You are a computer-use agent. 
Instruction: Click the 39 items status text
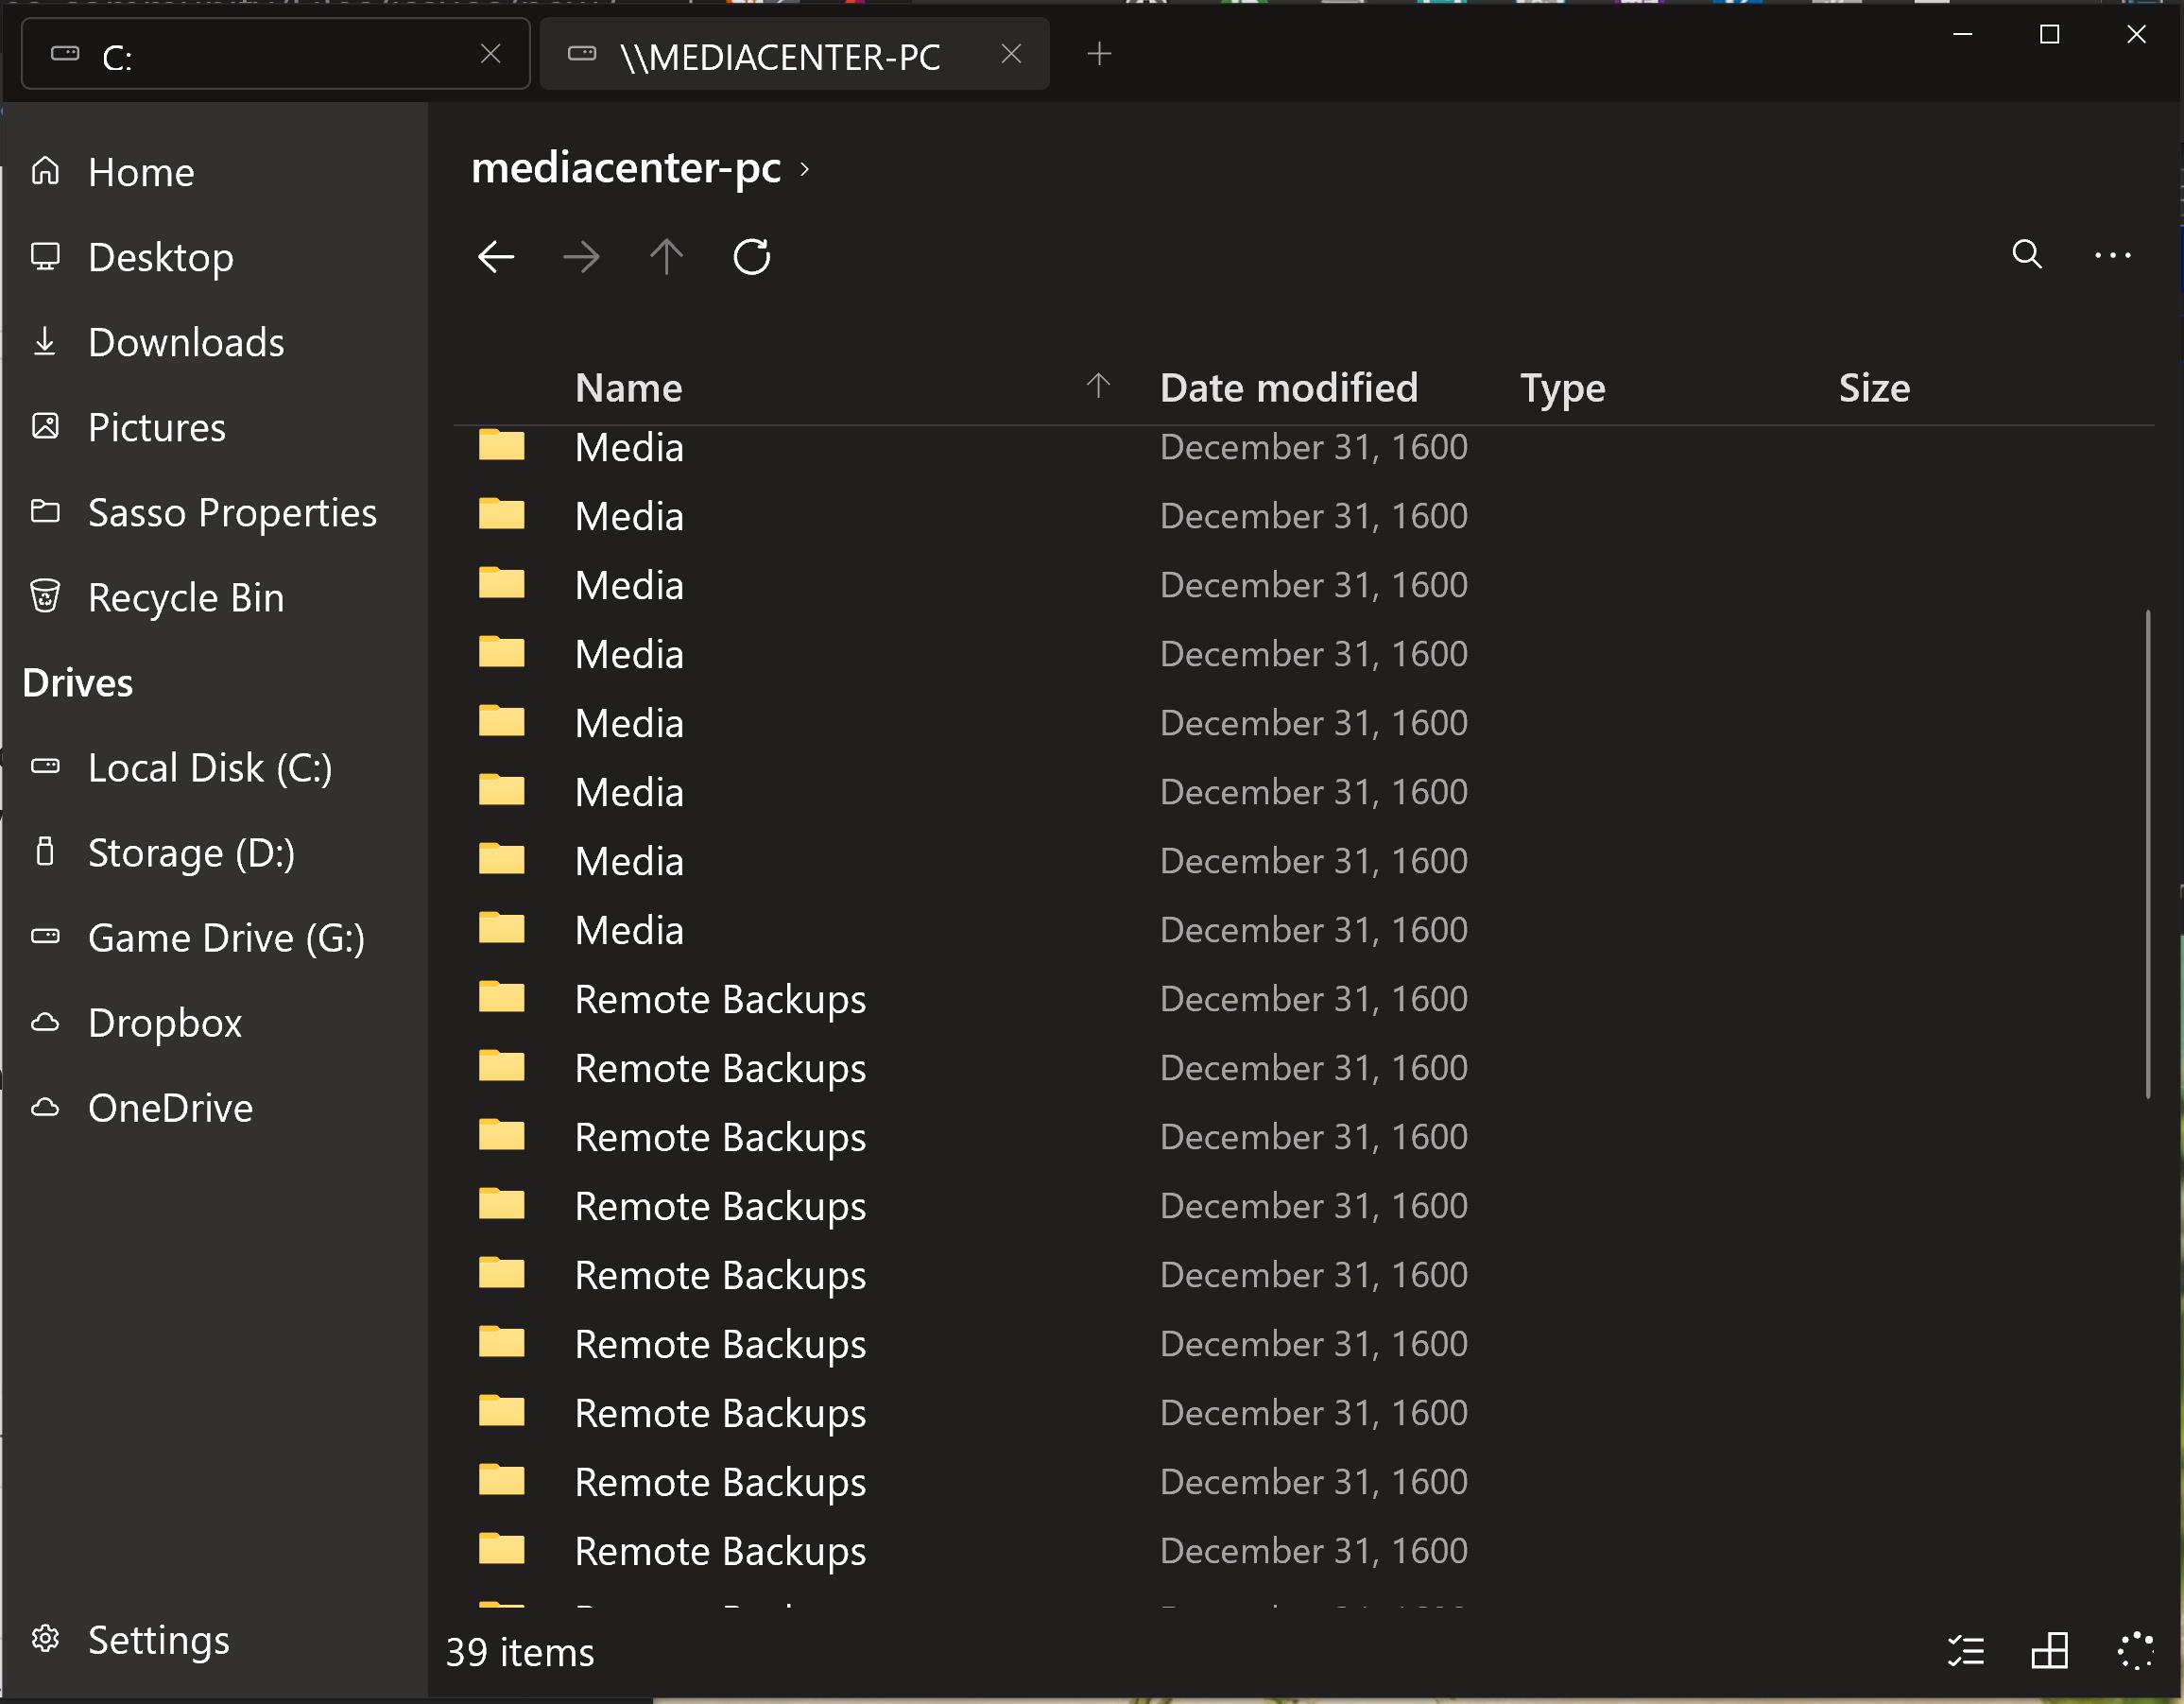point(519,1652)
